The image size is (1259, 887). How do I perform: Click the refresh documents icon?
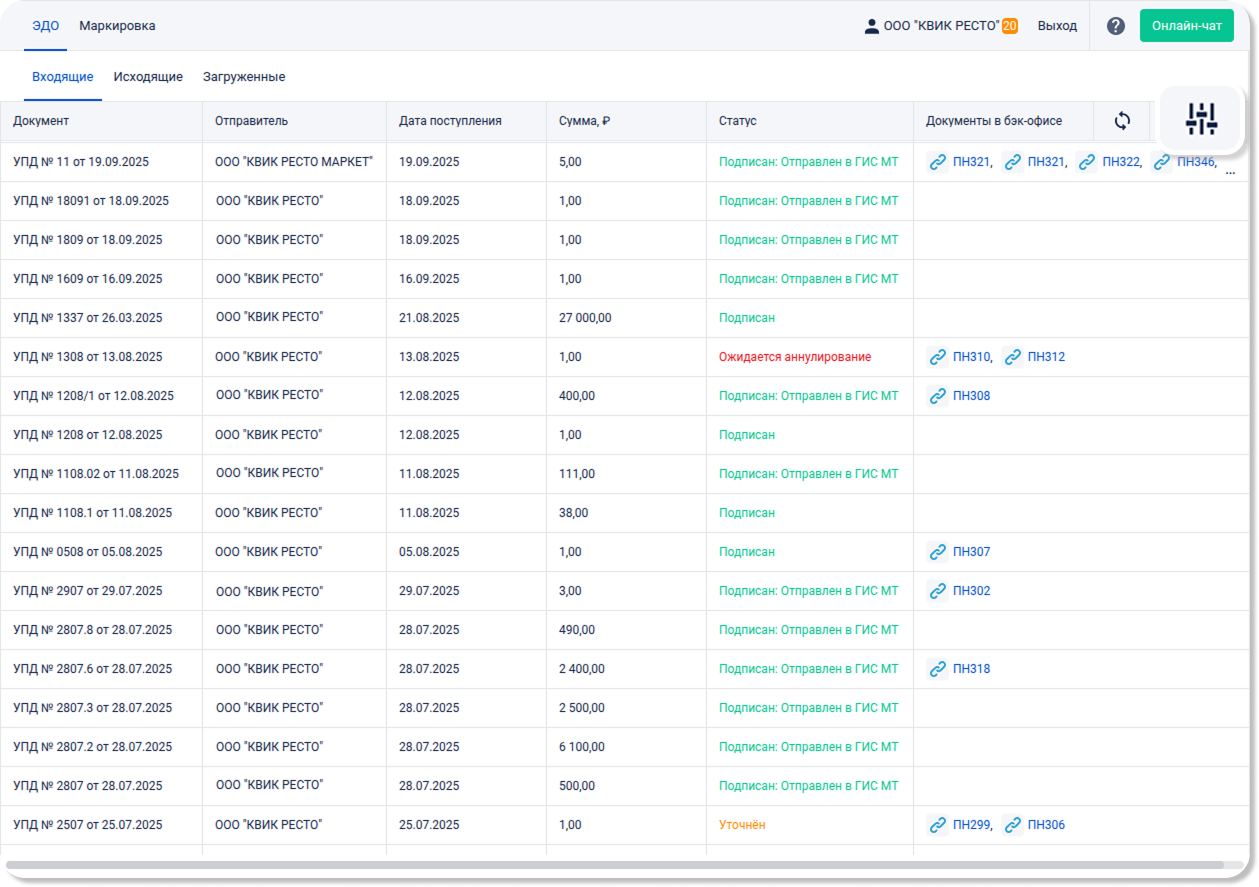pyautogui.click(x=1122, y=121)
